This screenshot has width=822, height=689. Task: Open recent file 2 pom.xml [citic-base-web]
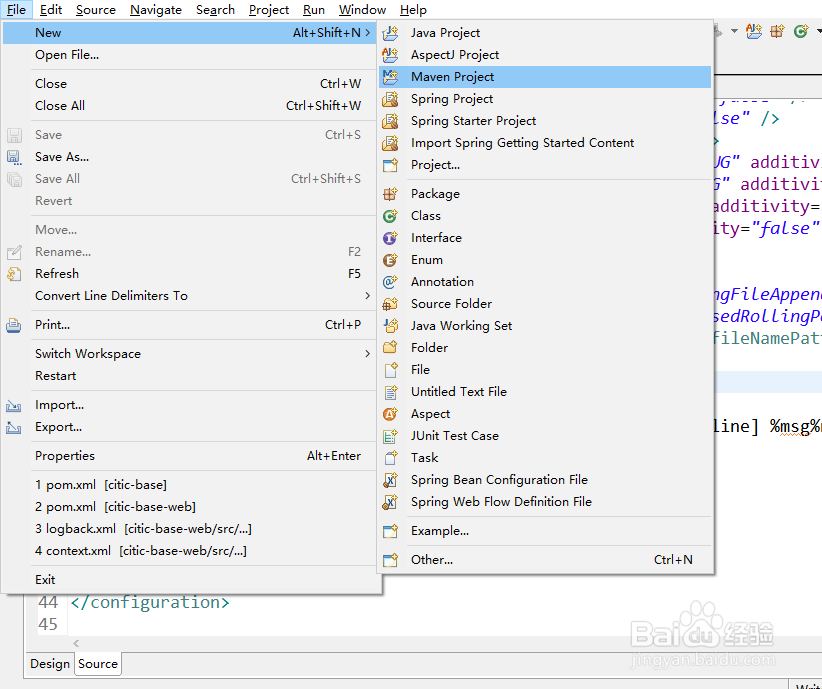[x=190, y=507]
